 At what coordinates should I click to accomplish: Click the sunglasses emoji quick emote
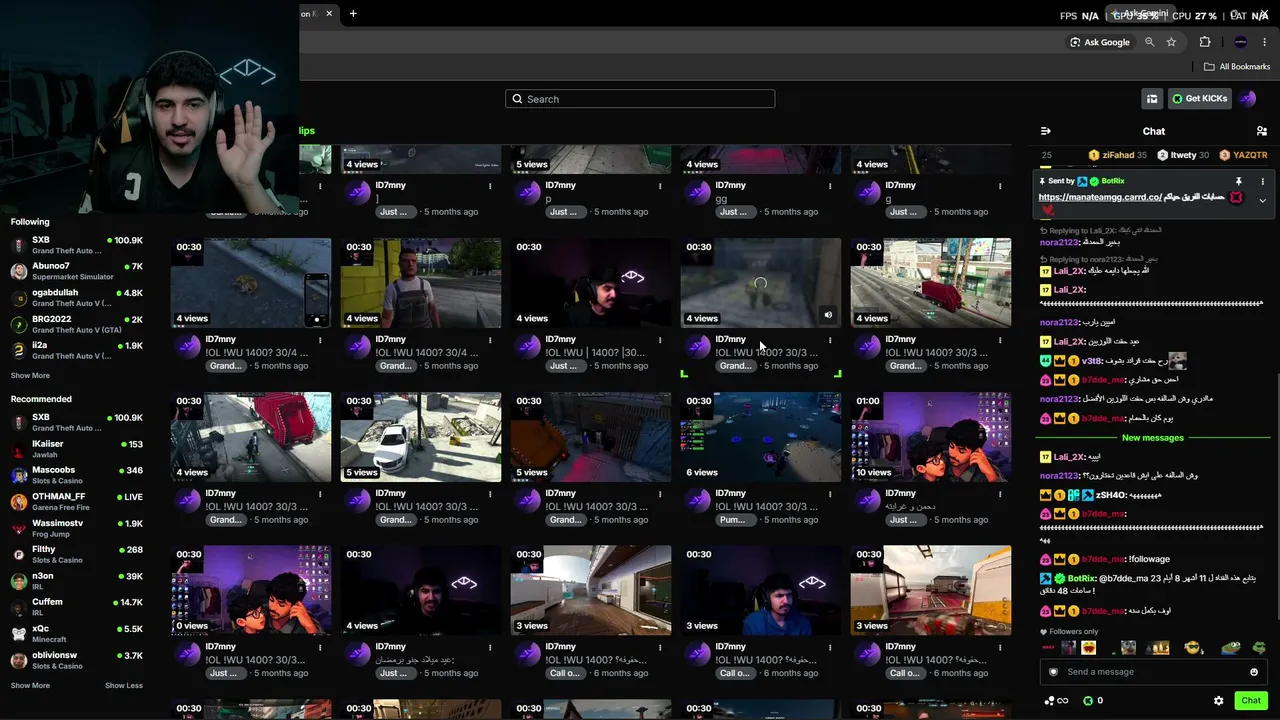(x=1192, y=648)
